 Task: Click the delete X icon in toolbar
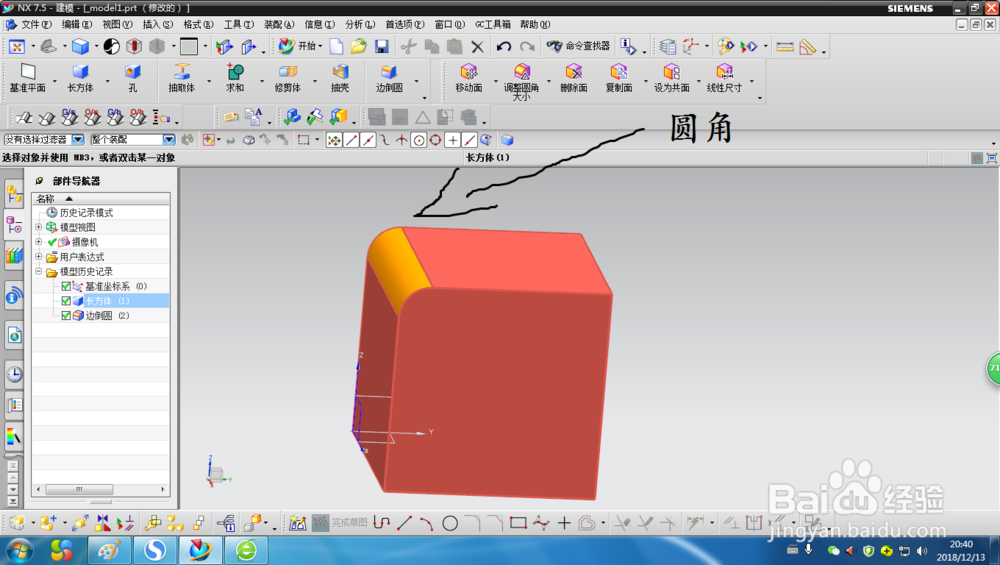pyautogui.click(x=477, y=47)
